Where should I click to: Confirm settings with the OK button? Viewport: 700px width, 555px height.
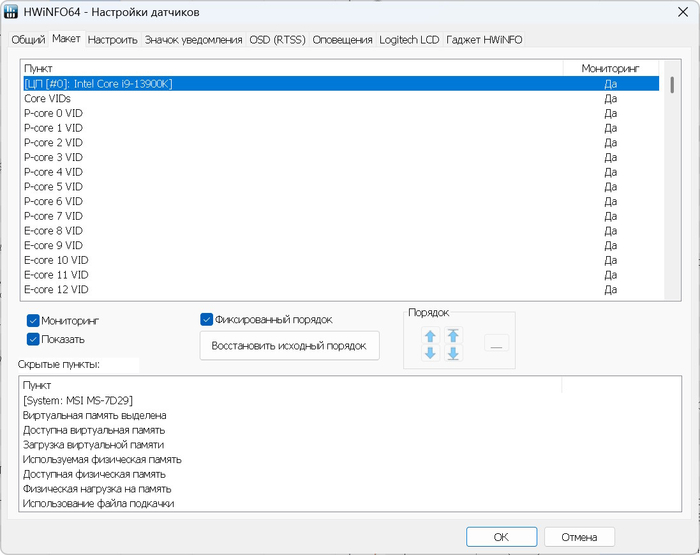(501, 537)
